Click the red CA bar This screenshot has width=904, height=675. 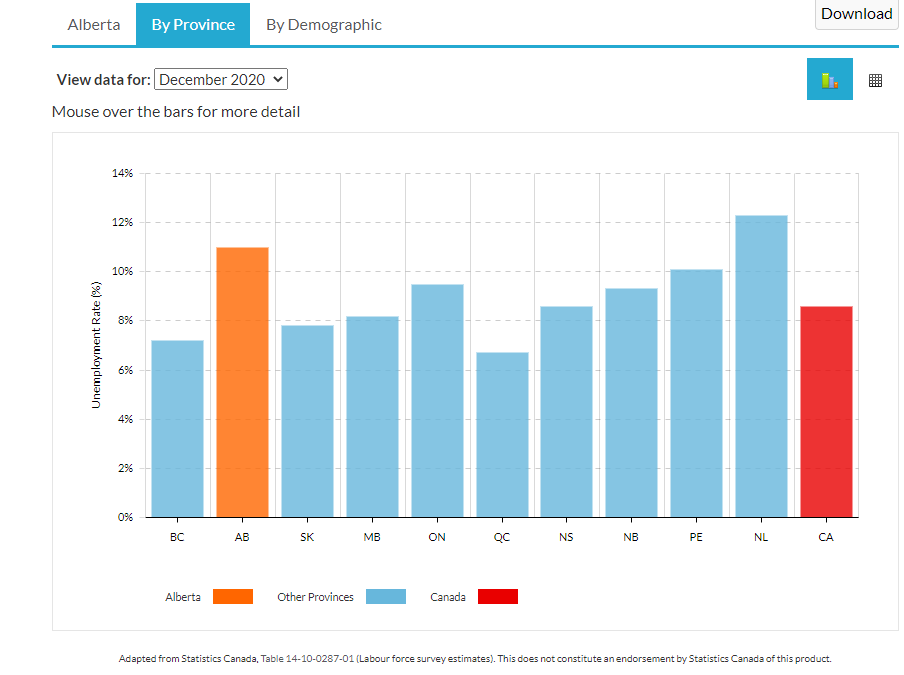[x=826, y=411]
